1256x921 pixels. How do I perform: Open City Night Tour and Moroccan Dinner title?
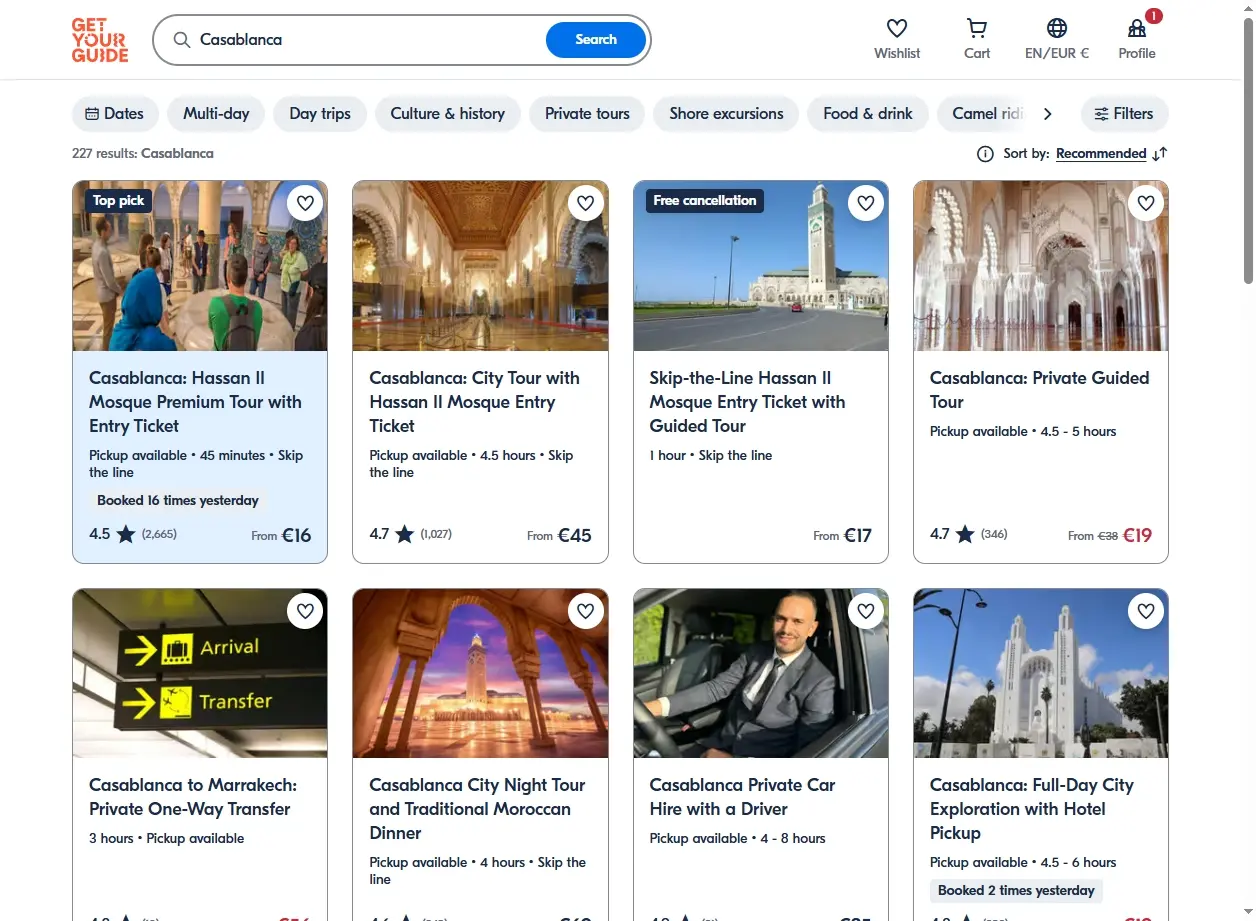tap(477, 809)
